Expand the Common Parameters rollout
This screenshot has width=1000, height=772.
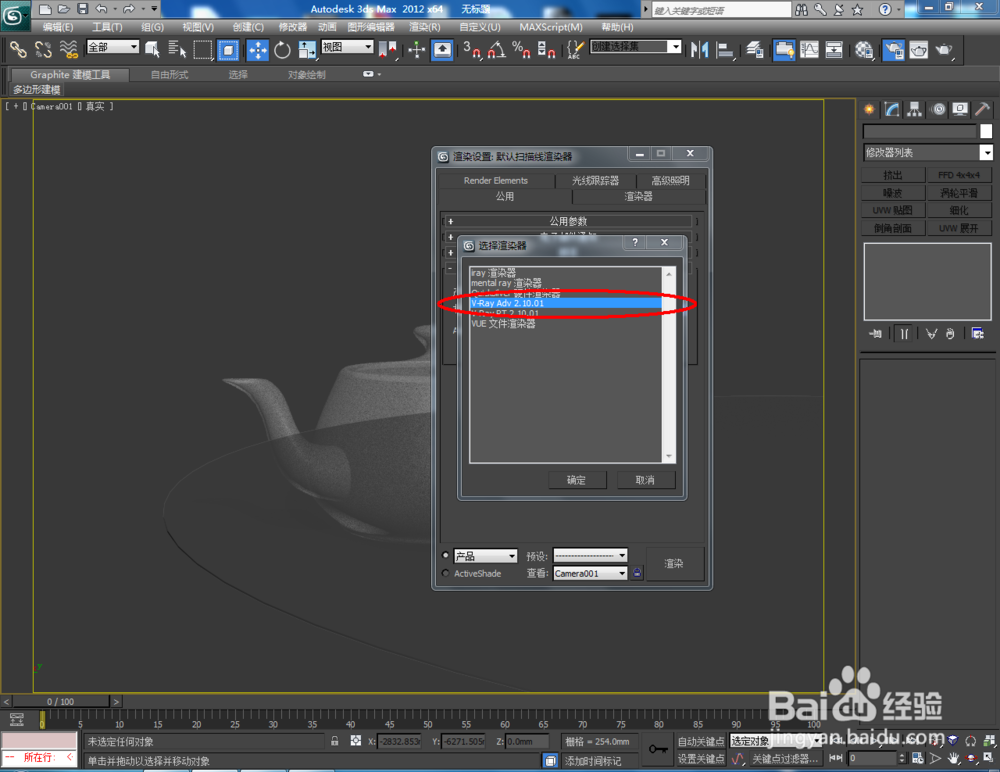pyautogui.click(x=568, y=221)
